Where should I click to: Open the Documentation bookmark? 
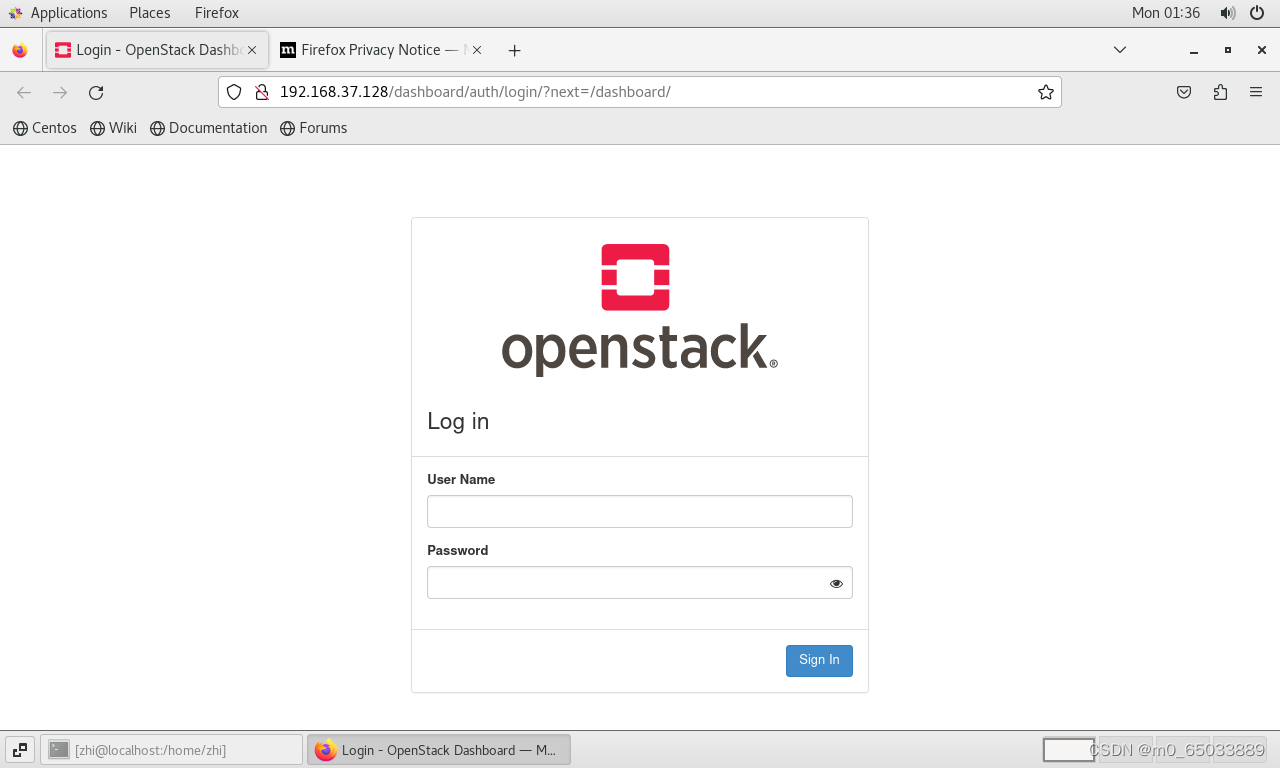point(209,128)
